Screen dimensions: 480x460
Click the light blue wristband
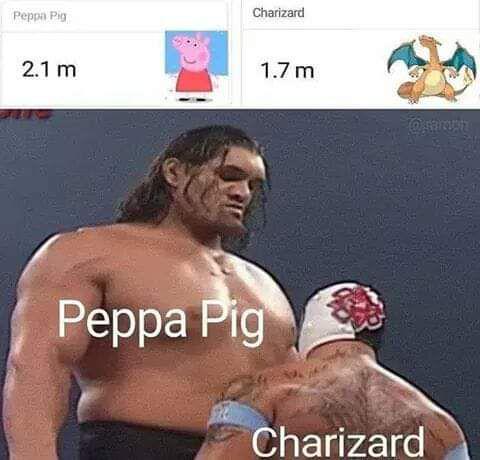coord(239,417)
